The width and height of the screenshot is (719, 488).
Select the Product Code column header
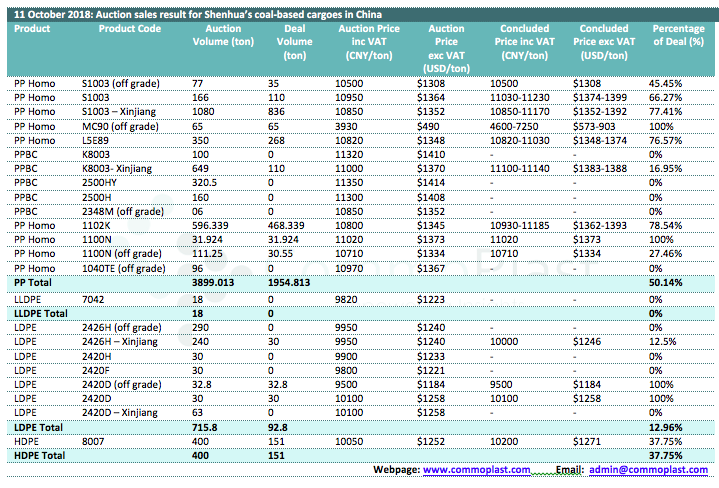coord(129,29)
